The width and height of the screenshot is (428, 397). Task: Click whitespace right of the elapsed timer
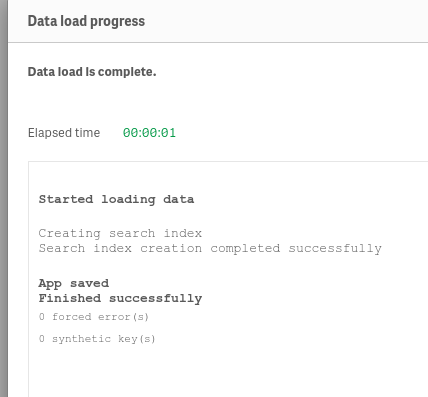click(x=300, y=133)
